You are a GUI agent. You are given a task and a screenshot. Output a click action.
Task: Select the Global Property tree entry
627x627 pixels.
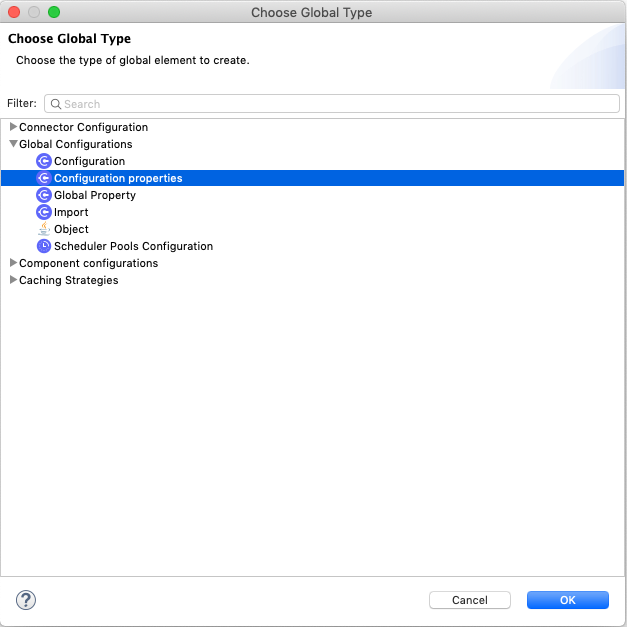95,195
